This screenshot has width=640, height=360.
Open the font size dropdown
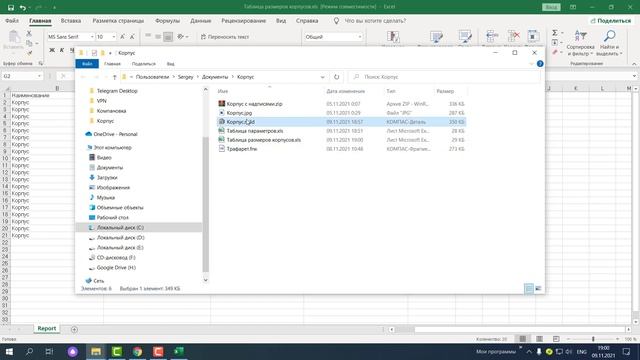click(113, 37)
